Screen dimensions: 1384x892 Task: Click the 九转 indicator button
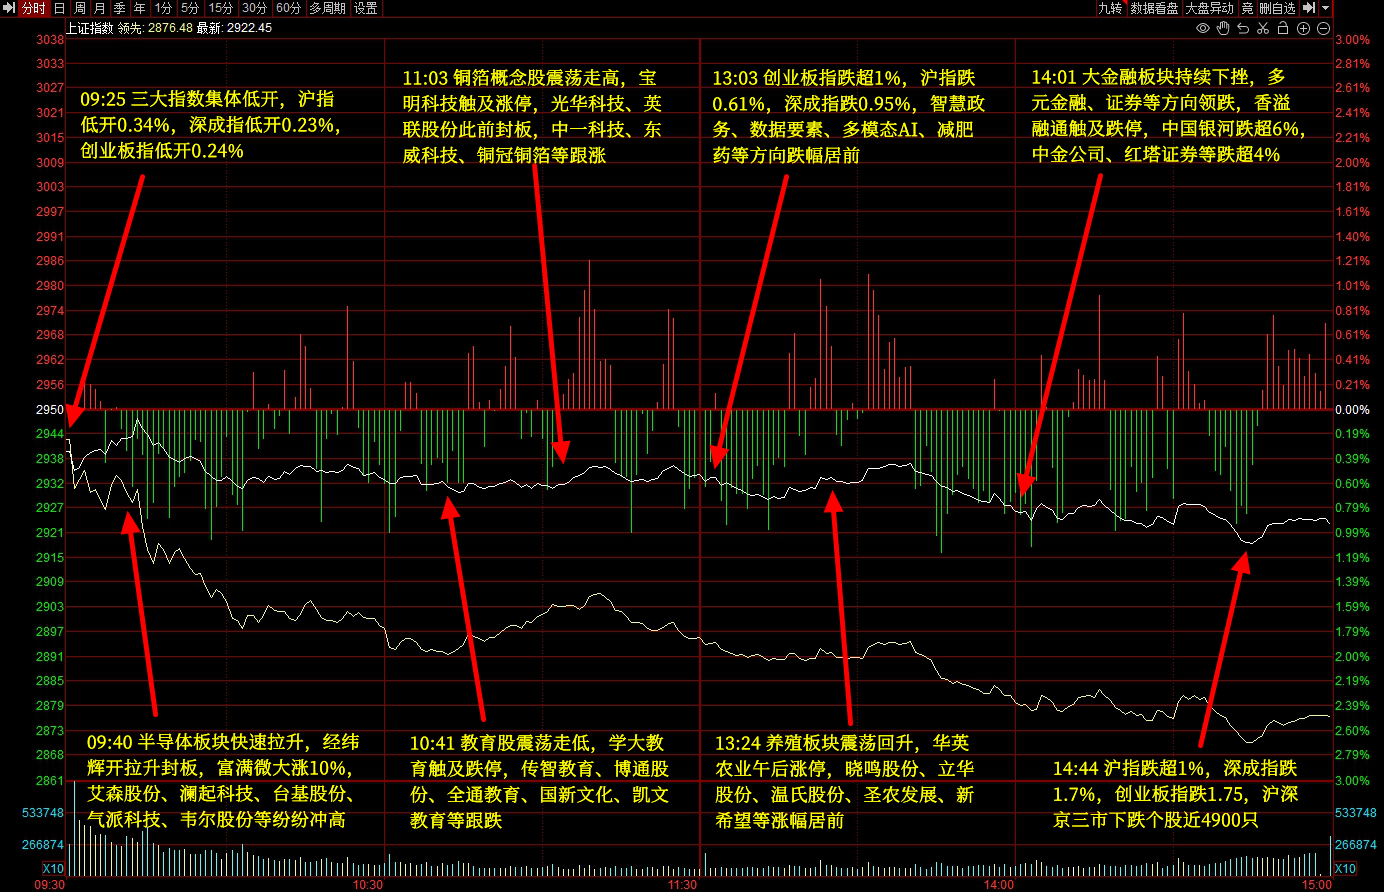[x=1110, y=8]
